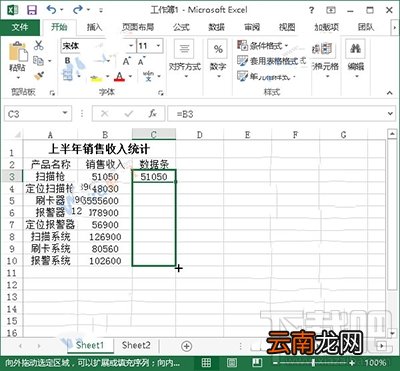Apply the red font color A icon
The image size is (400, 371).
(x=119, y=77)
